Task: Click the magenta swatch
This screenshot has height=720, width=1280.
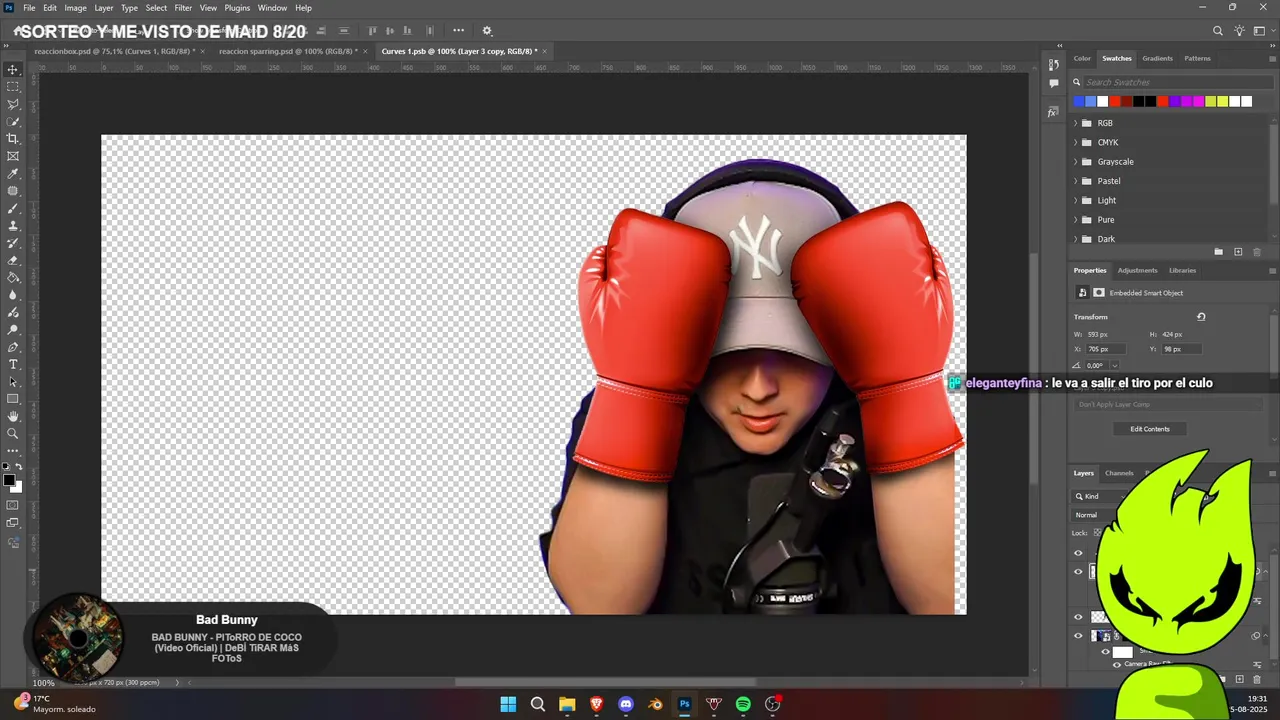Action: coord(1198,101)
